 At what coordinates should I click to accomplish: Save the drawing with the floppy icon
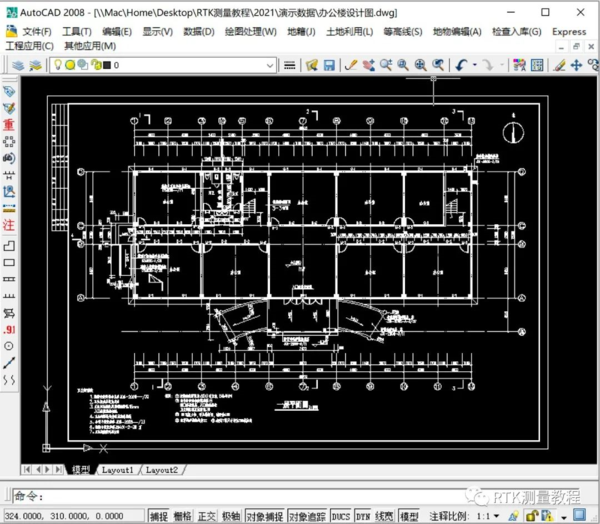click(329, 65)
